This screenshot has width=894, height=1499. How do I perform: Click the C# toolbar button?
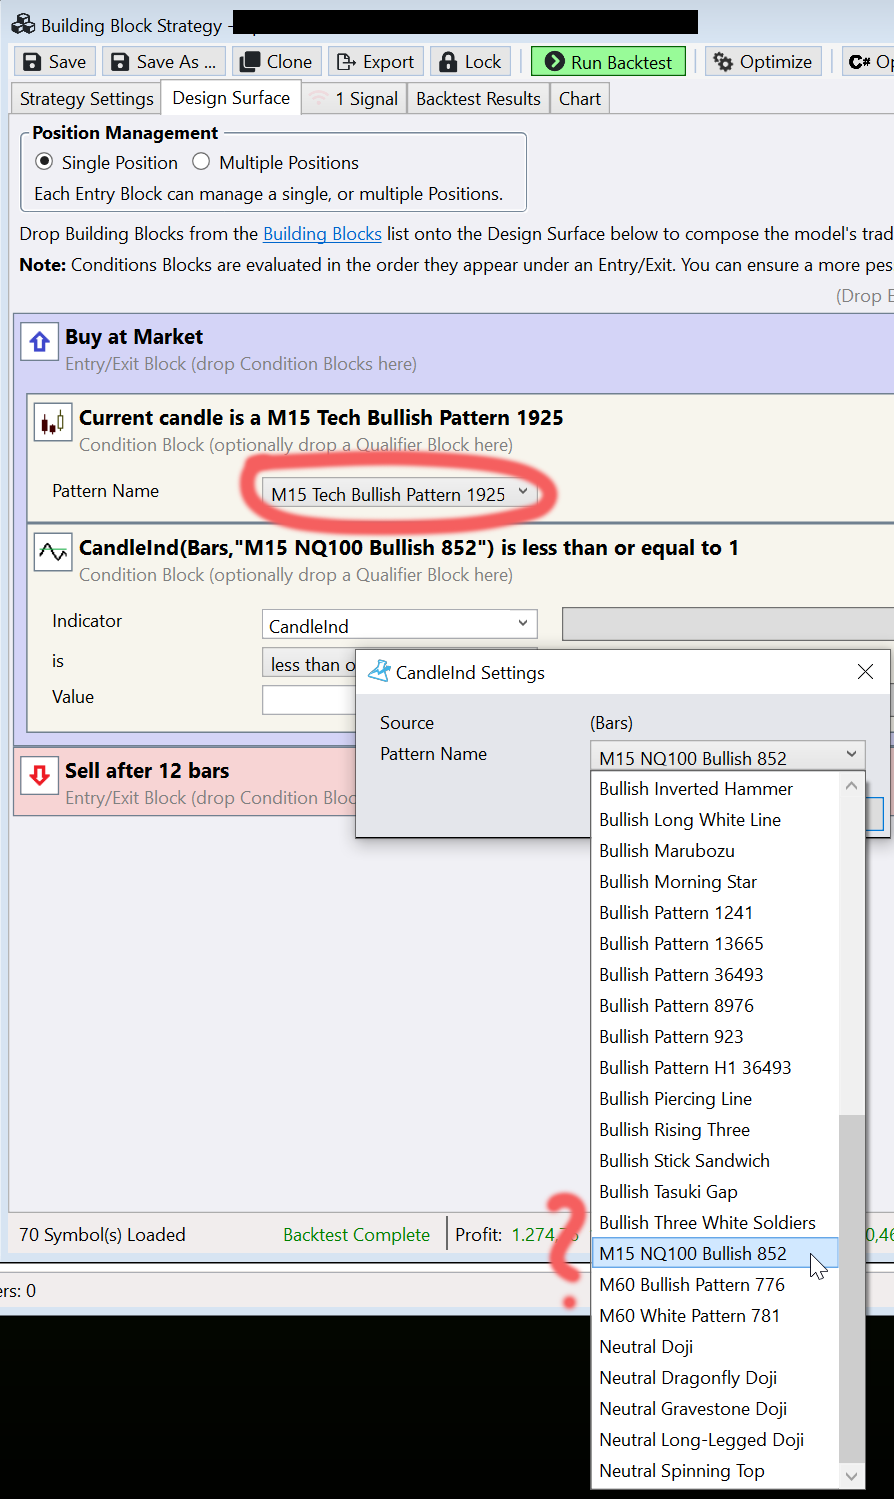tap(868, 62)
